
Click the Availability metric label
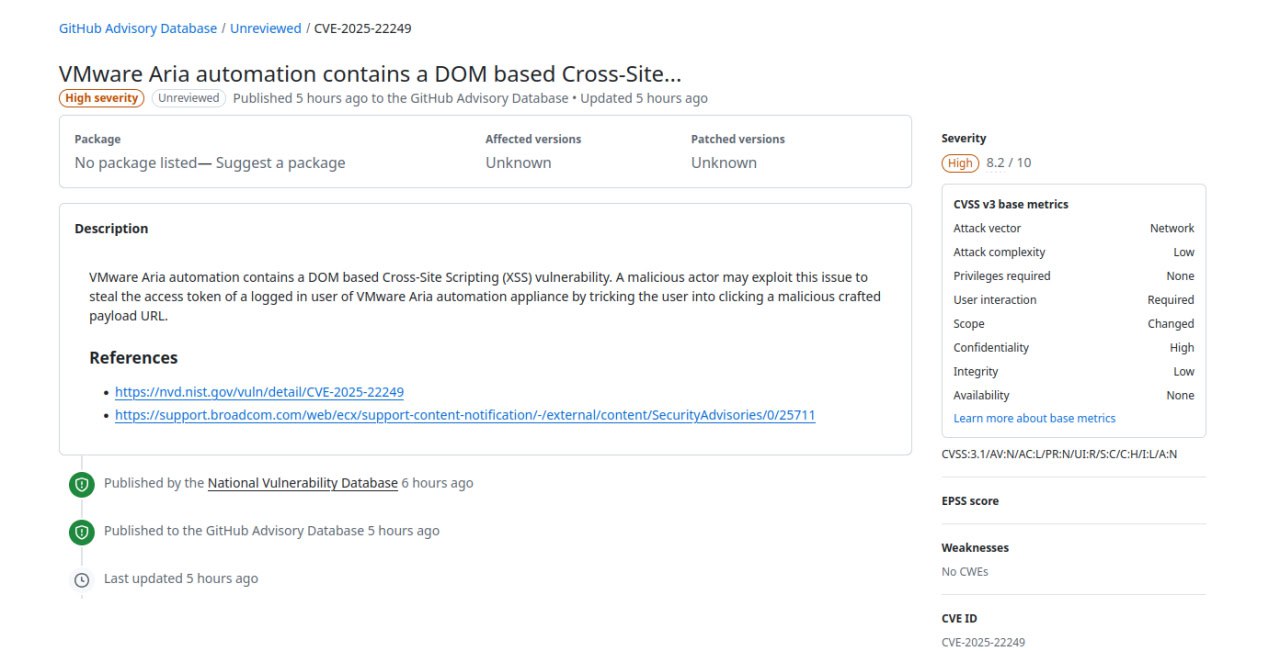(x=981, y=396)
